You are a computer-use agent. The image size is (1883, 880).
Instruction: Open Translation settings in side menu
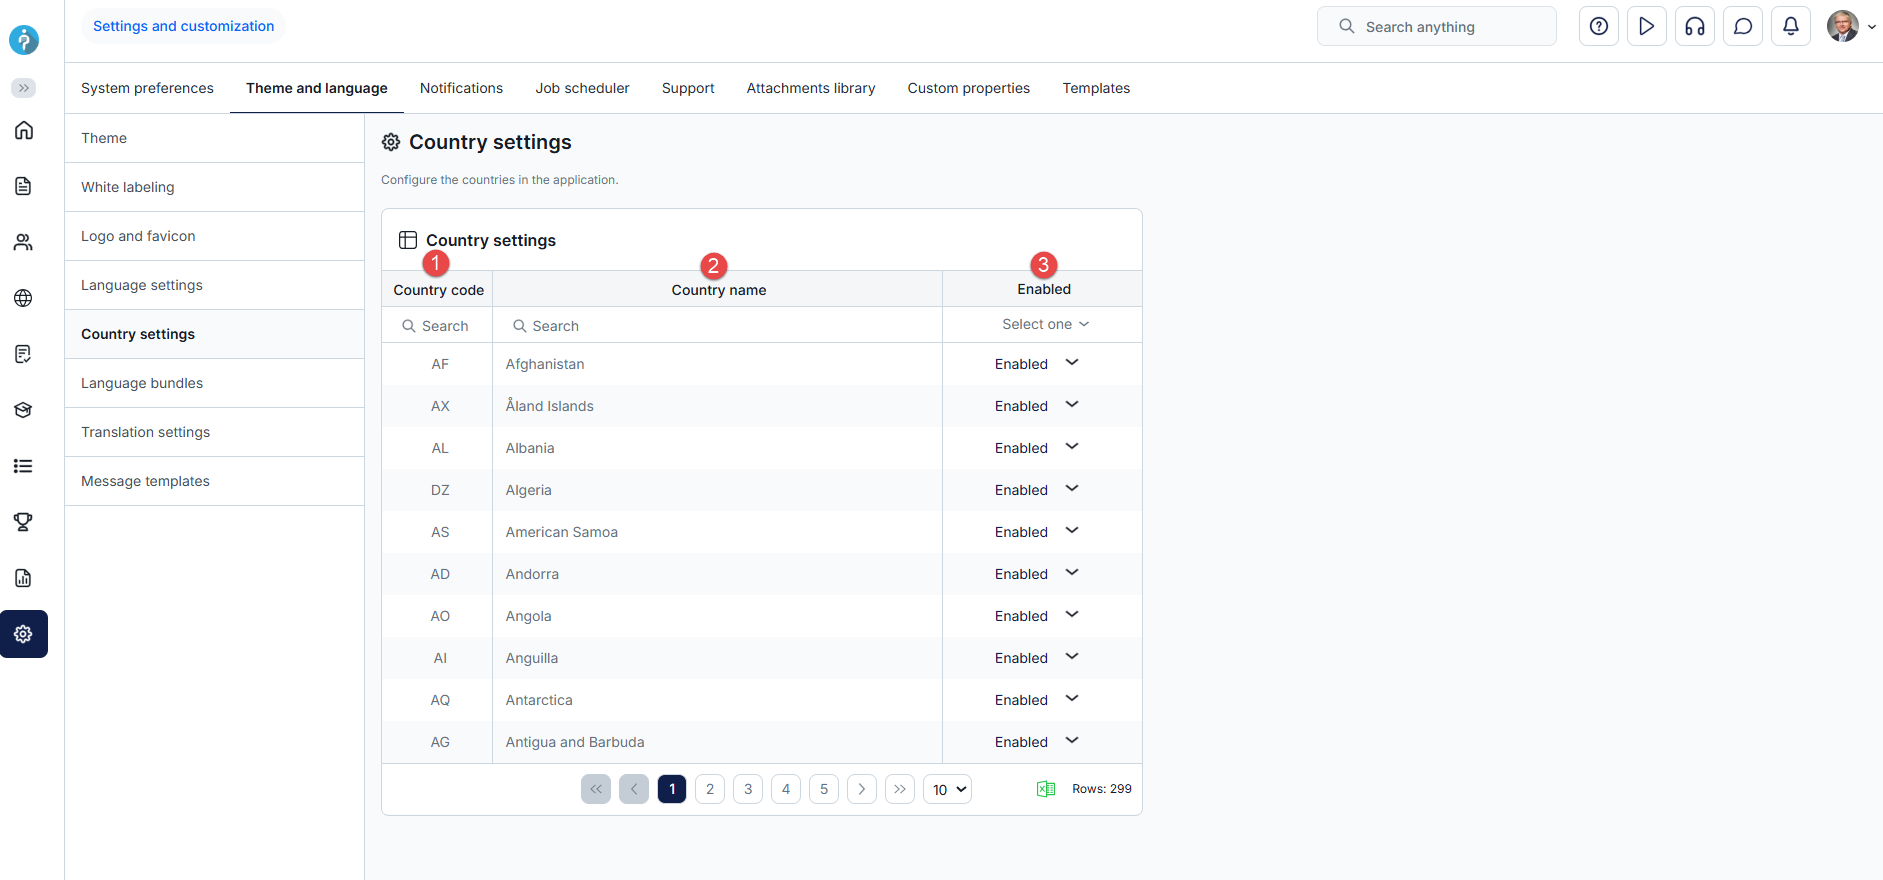pyautogui.click(x=214, y=432)
